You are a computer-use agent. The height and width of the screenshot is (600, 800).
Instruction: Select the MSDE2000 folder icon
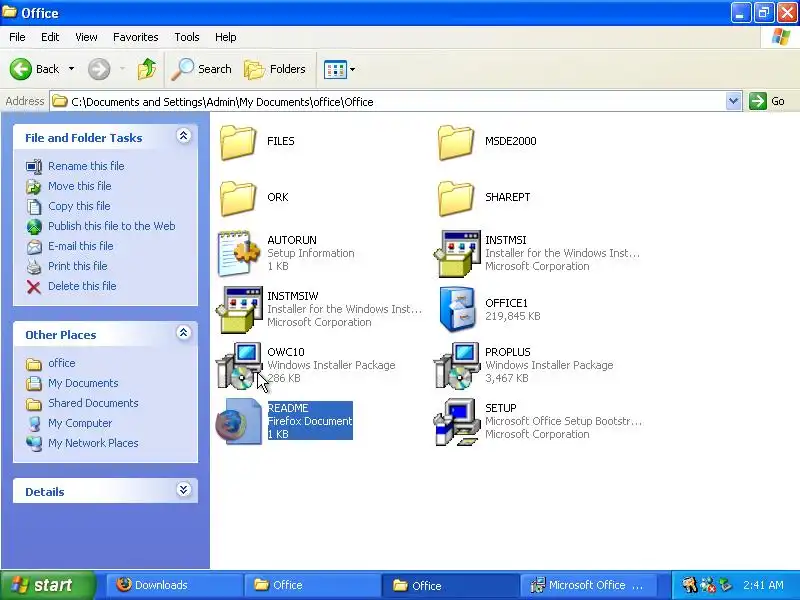pos(456,142)
